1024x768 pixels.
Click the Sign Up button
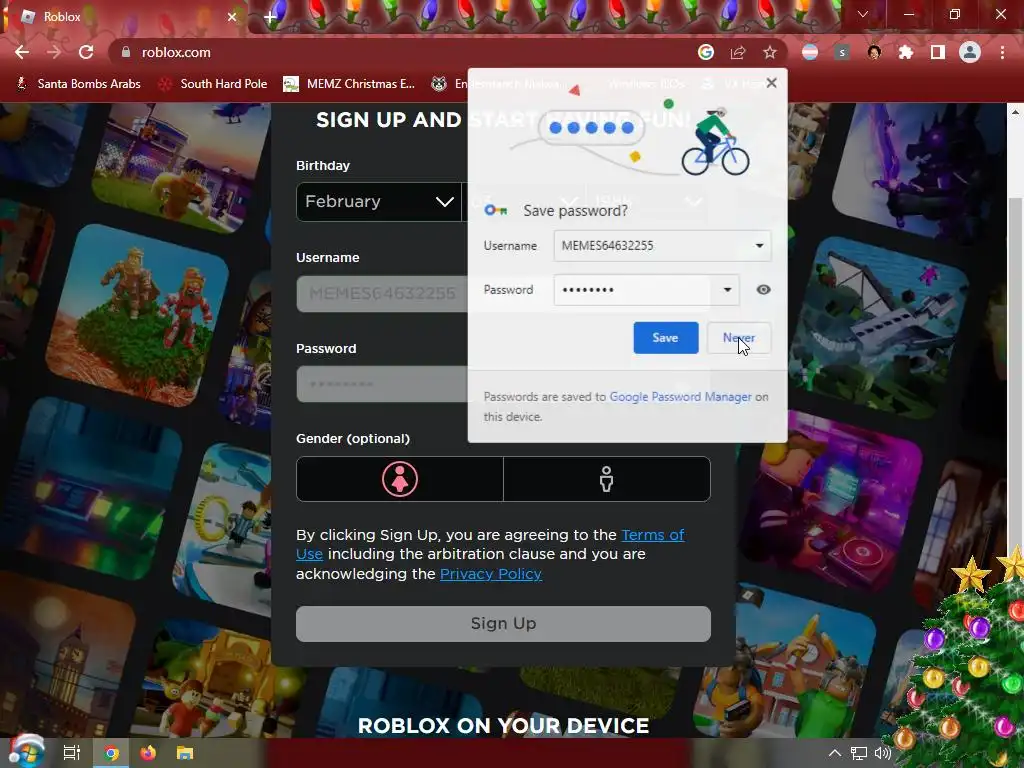(504, 624)
